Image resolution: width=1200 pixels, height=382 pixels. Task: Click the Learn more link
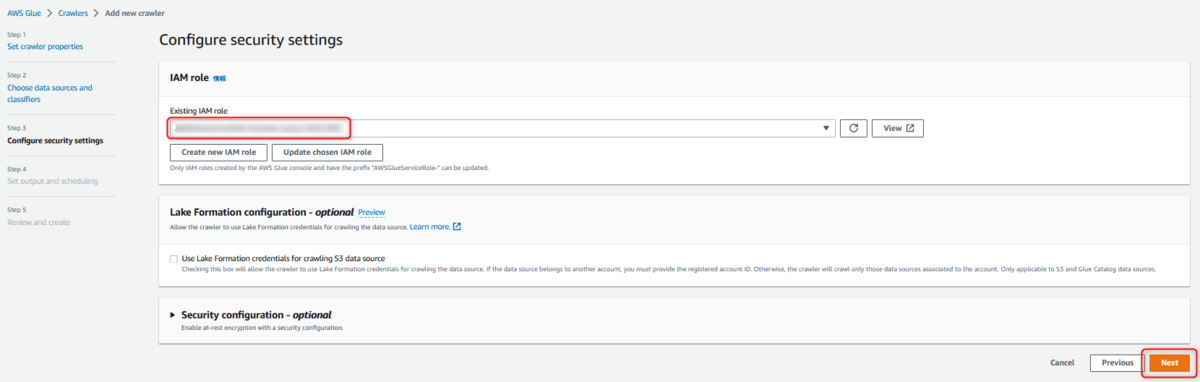tap(430, 227)
